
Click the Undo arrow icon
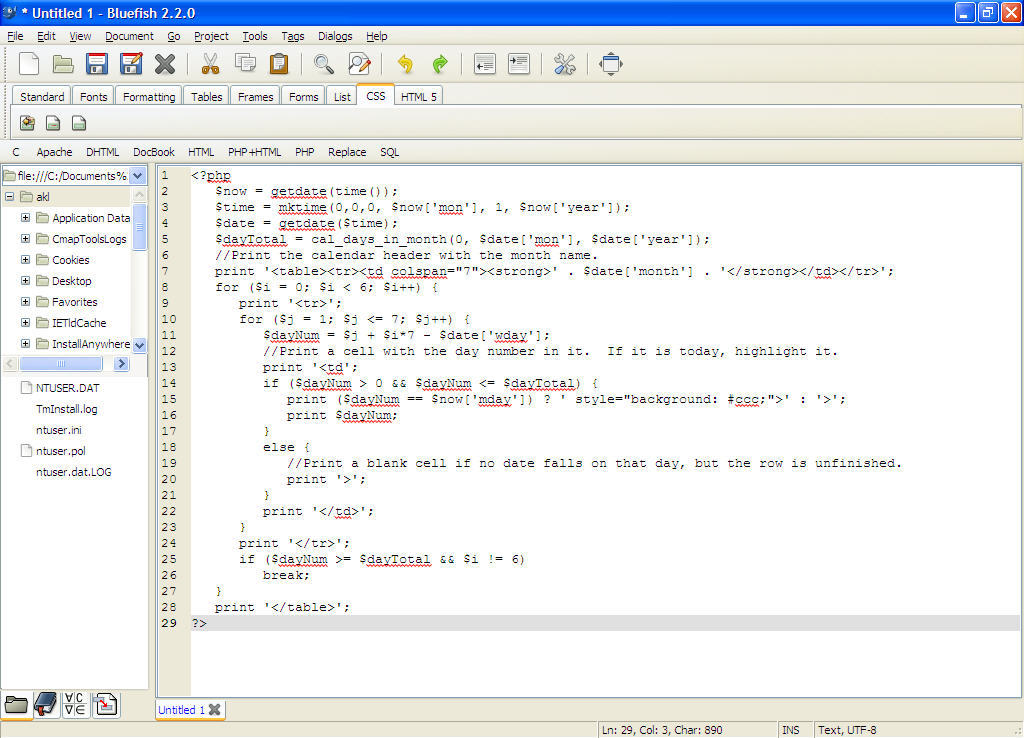[x=404, y=63]
